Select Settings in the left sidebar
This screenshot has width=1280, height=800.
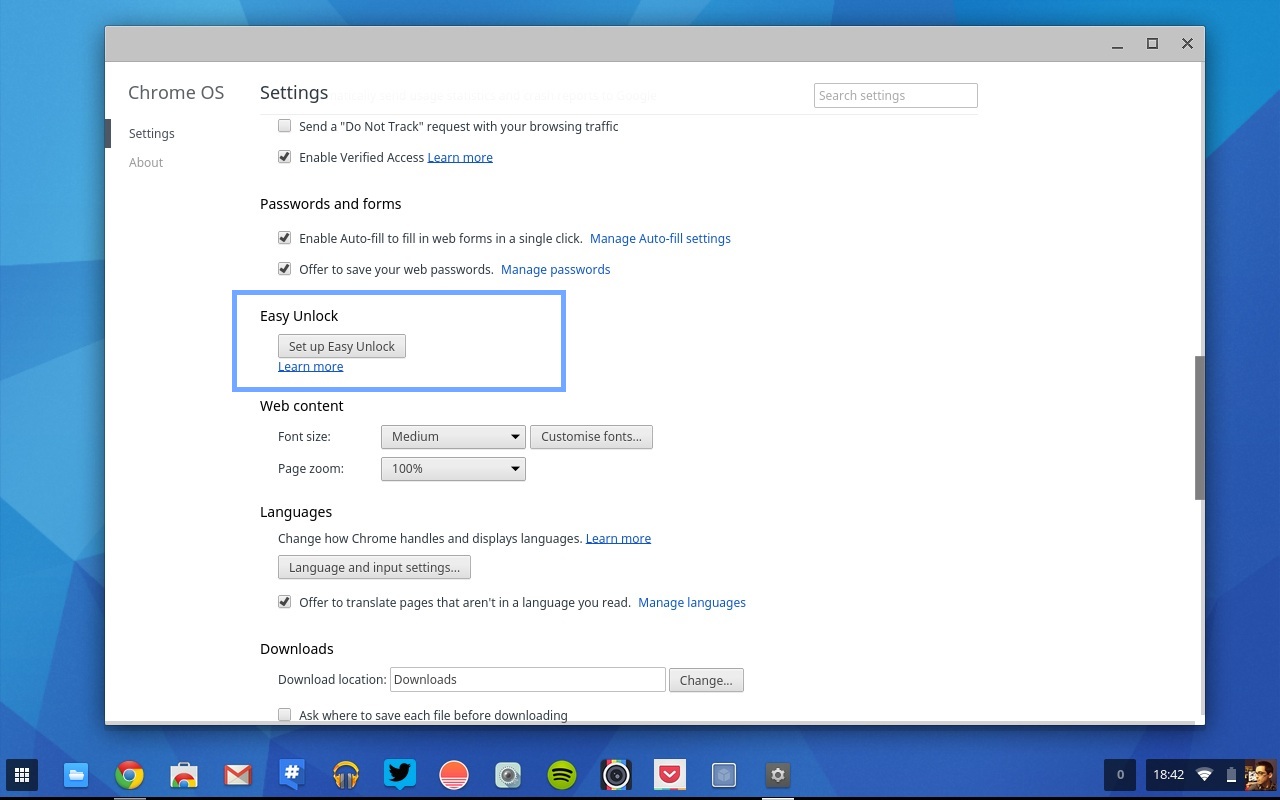point(152,134)
